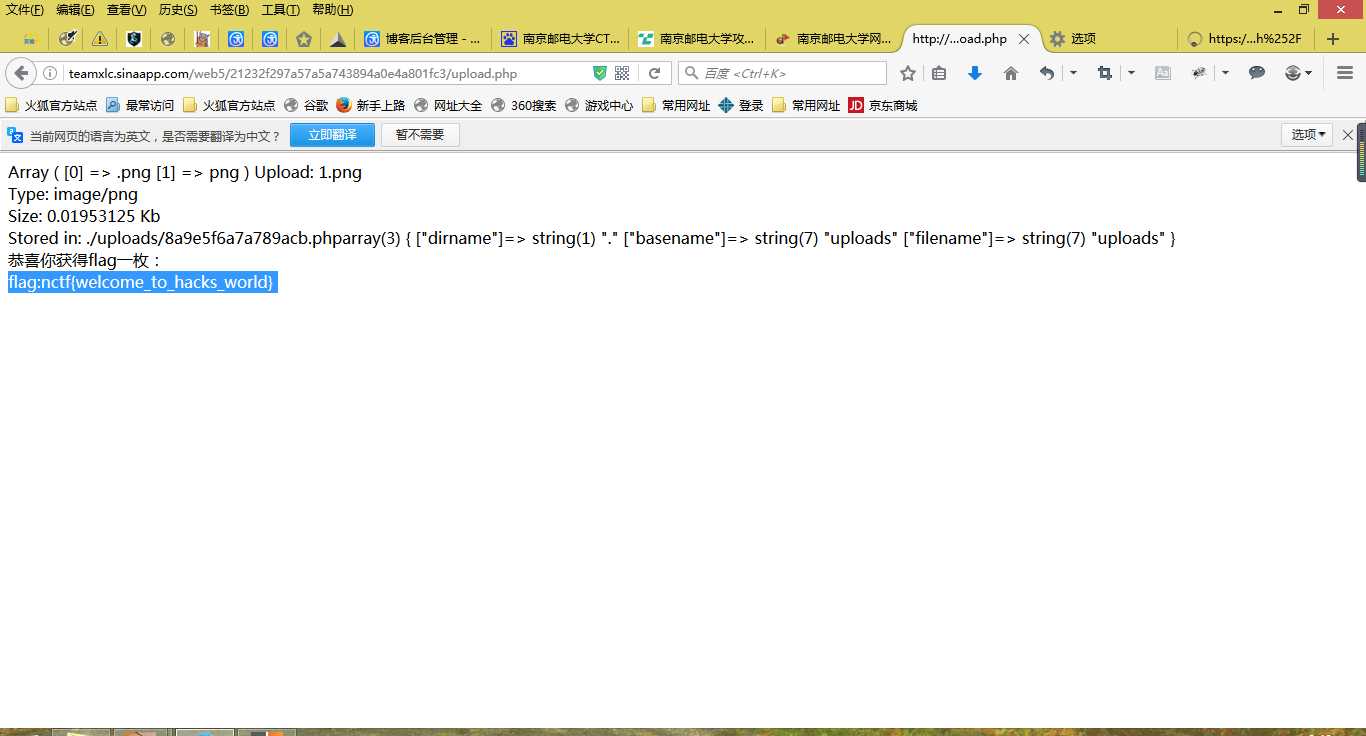Click the back navigation arrow
Screen dimensions: 1366x736
[21, 73]
